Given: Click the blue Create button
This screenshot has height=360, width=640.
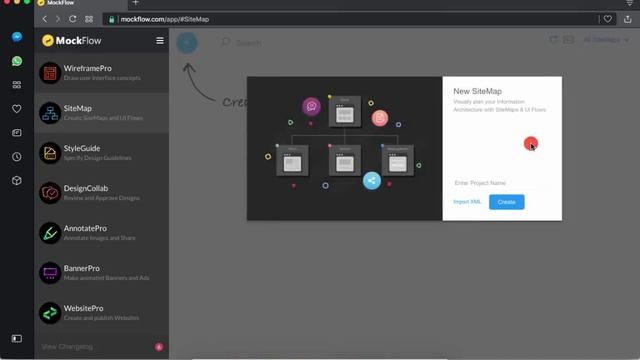Looking at the screenshot, I should coord(507,202).
